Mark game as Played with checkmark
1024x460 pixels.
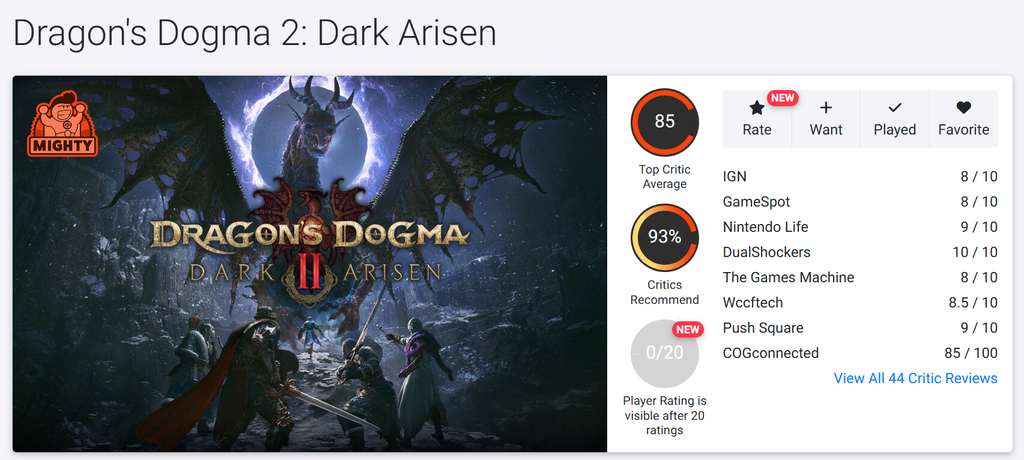click(x=895, y=119)
